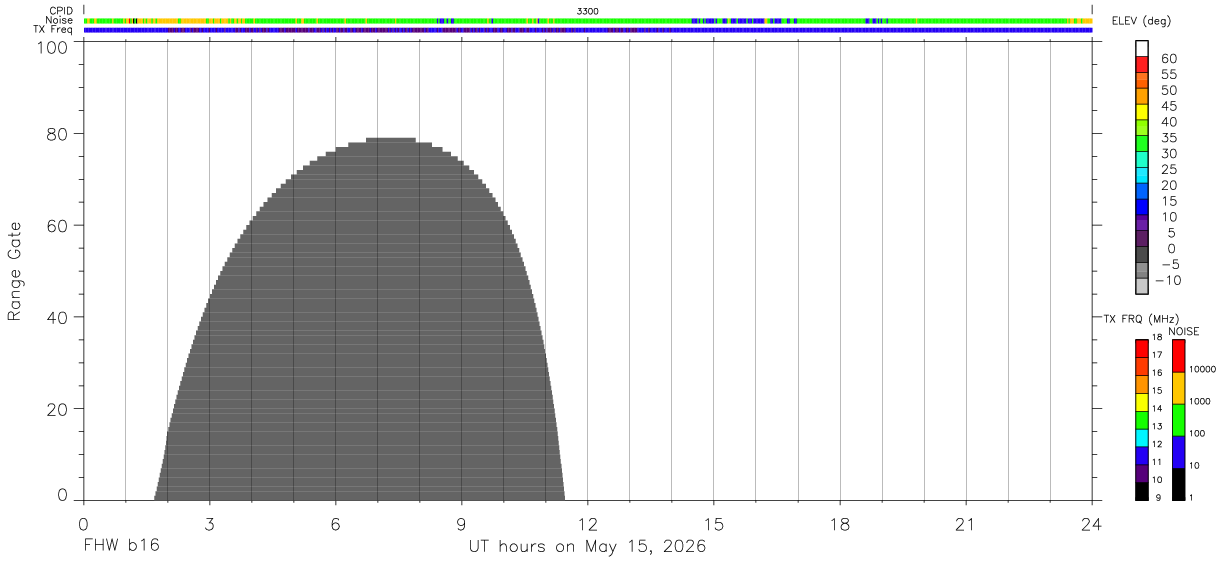This screenshot has height=567, width=1228.
Task: Click the 24 tick label on time axis
Action: tap(1092, 524)
